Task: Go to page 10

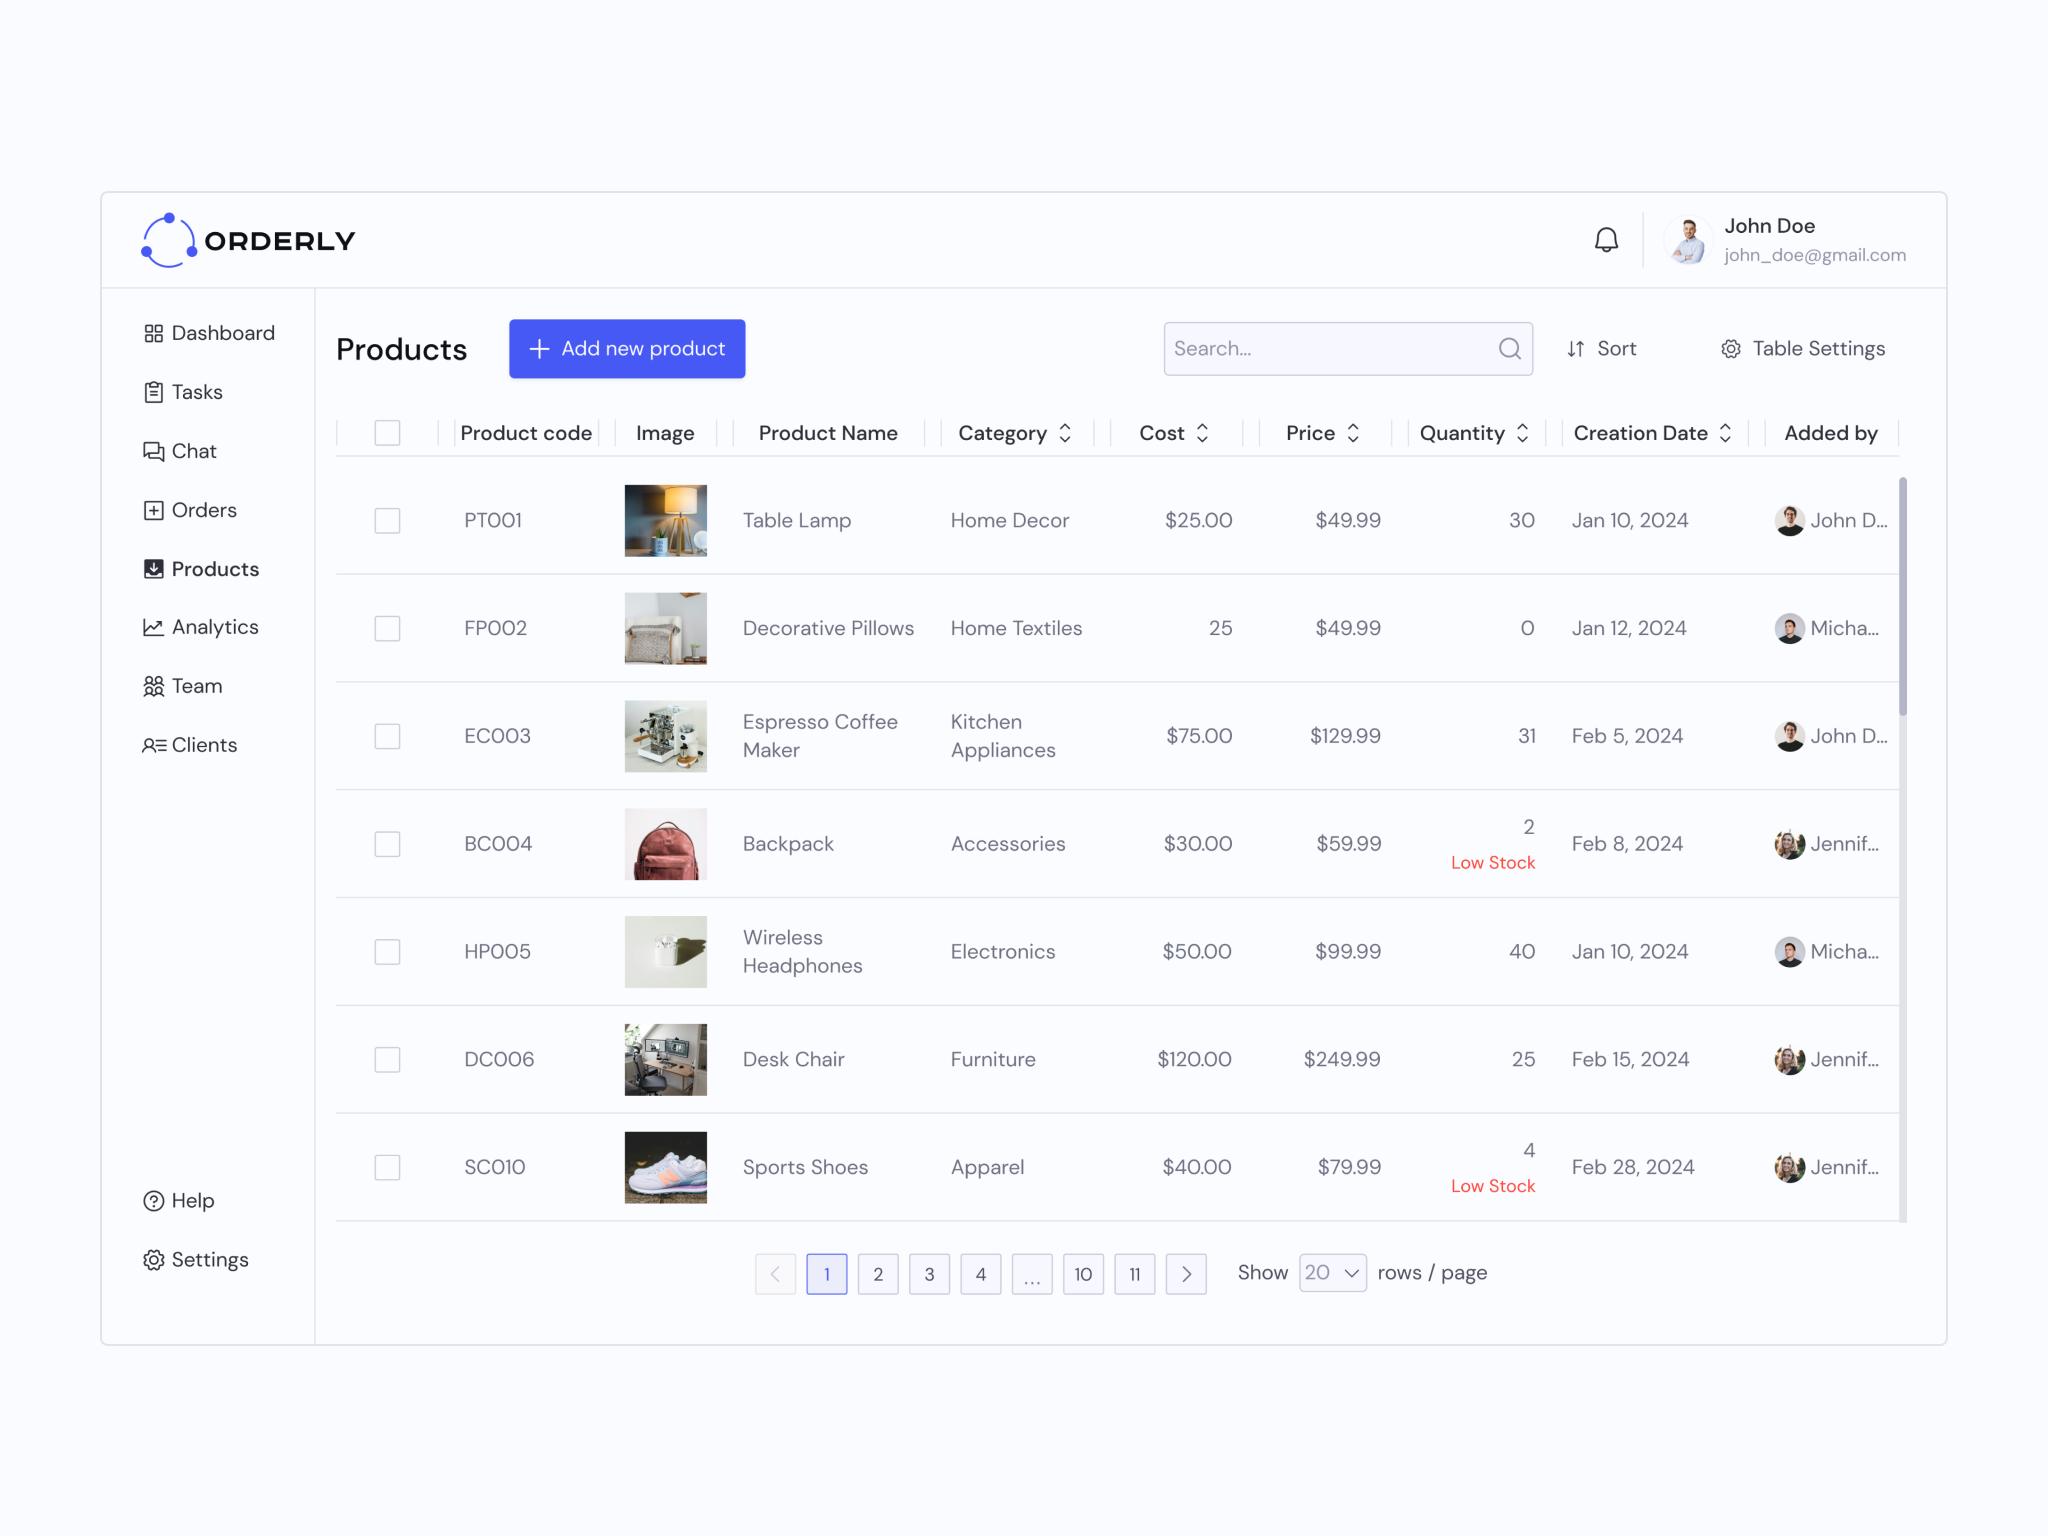Action: click(1083, 1274)
